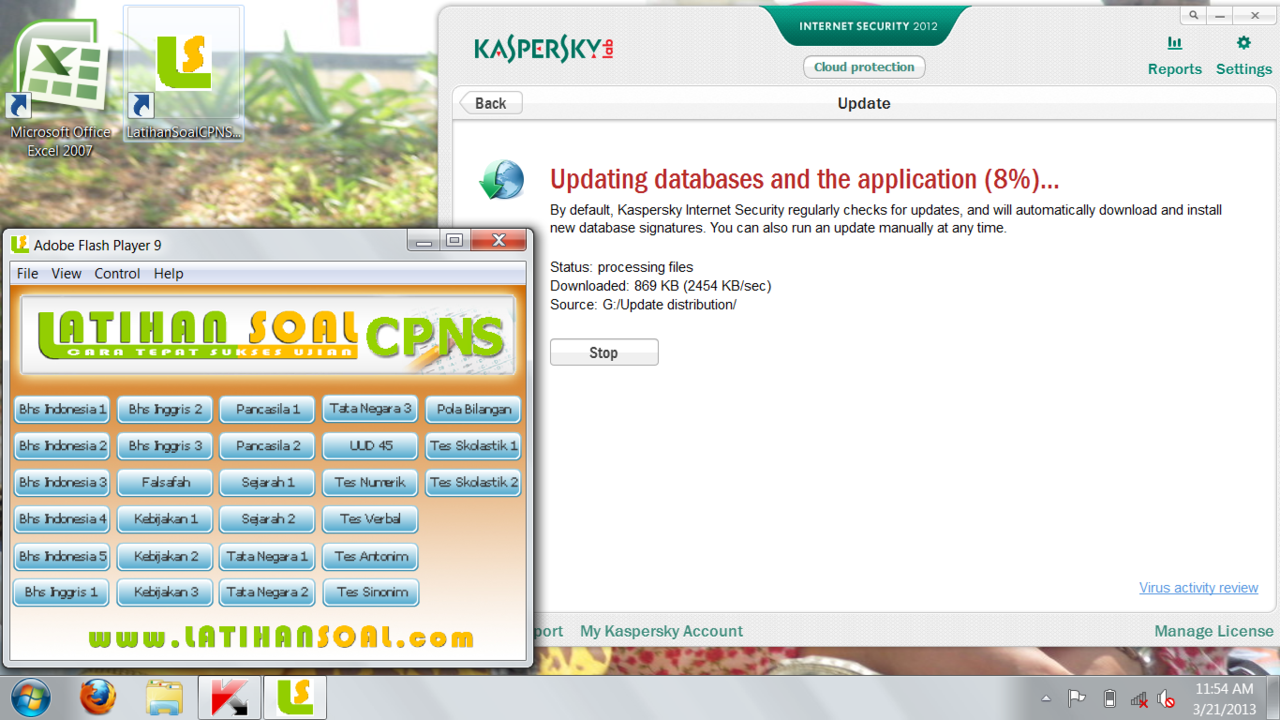Start Bhs Indonesia 1 quiz
Image resolution: width=1280 pixels, height=720 pixels.
pos(62,409)
